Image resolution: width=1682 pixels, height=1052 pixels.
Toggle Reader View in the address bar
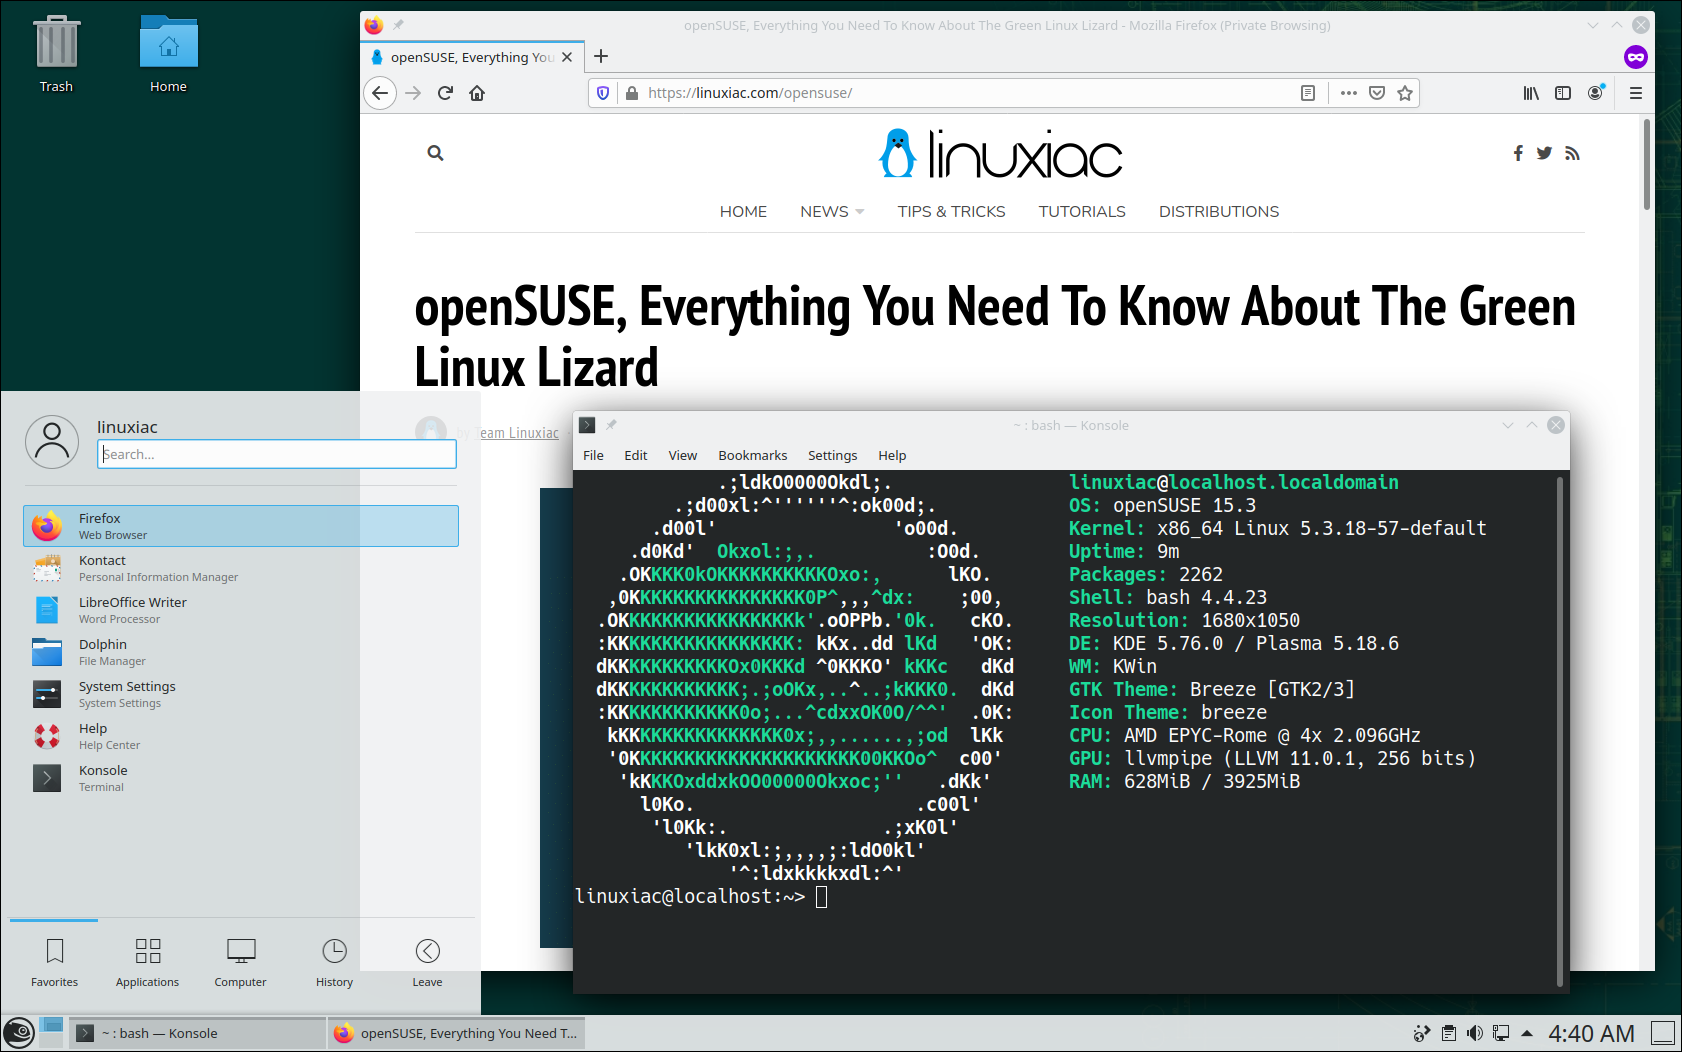[x=1308, y=92]
